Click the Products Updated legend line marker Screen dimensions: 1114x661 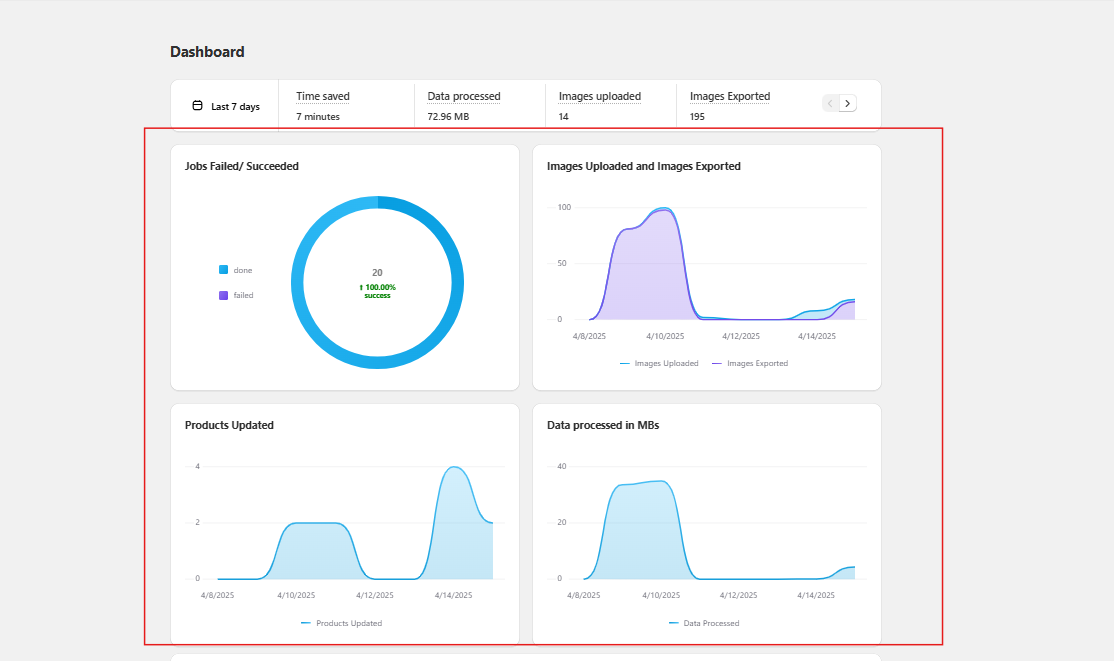306,623
